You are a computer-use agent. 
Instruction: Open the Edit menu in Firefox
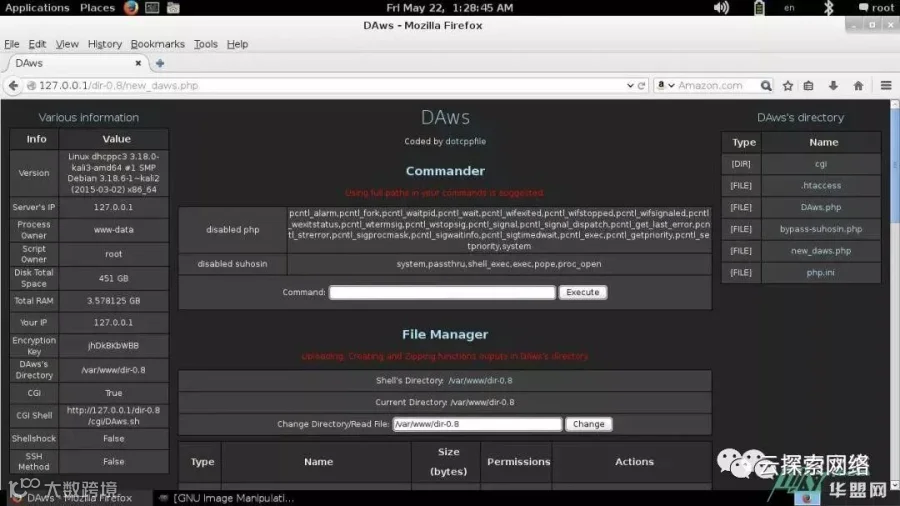pos(37,44)
